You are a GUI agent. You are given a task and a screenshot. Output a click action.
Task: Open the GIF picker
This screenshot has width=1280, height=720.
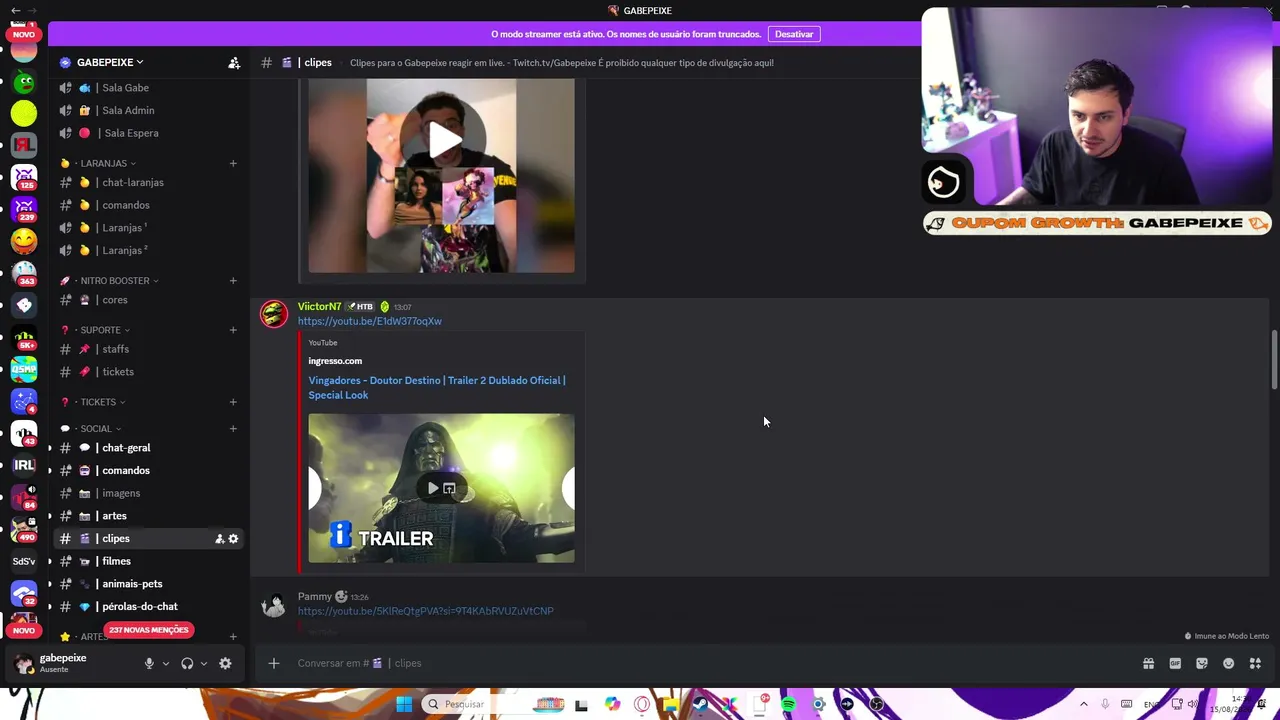coord(1175,663)
